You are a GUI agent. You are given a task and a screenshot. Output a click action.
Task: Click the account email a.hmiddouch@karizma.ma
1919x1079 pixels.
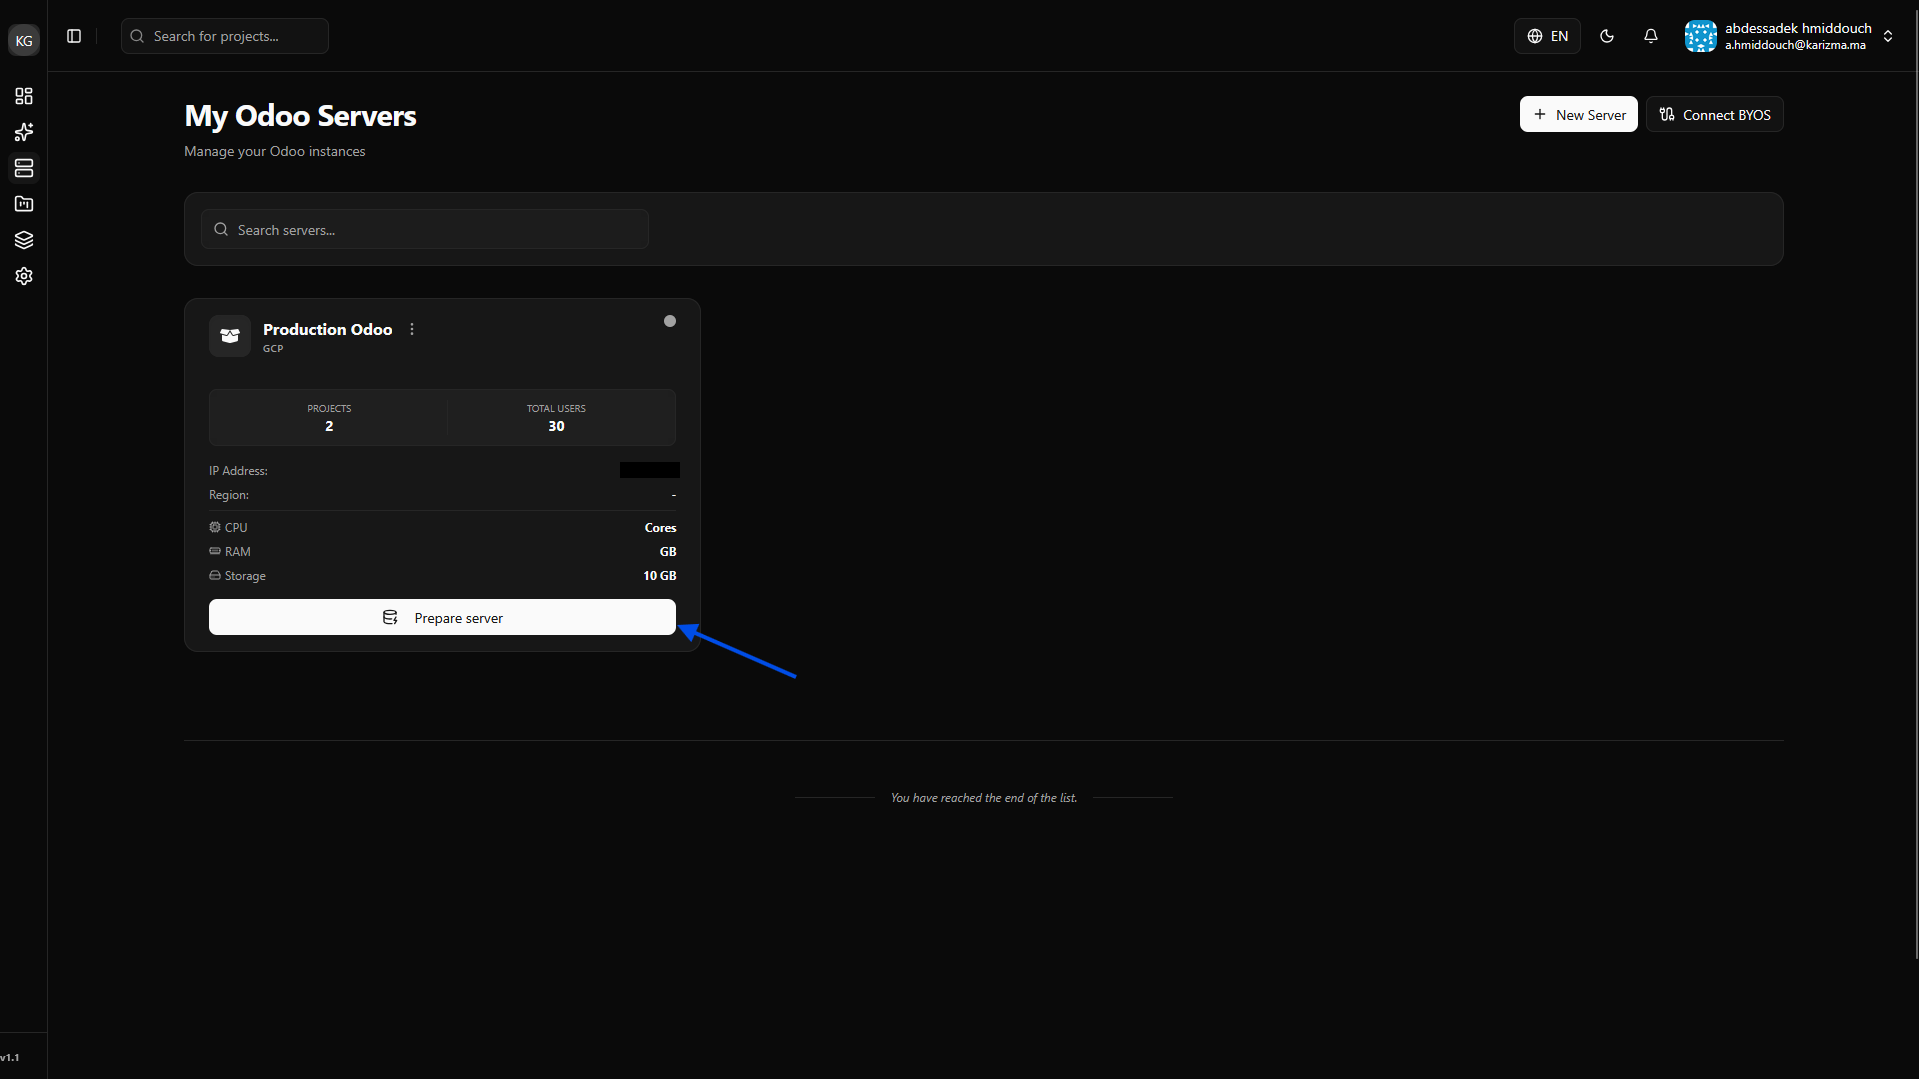click(x=1795, y=45)
